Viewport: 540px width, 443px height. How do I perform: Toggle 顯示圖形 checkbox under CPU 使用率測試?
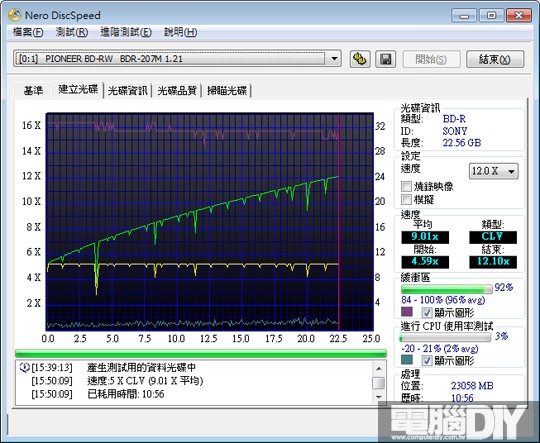(427, 361)
